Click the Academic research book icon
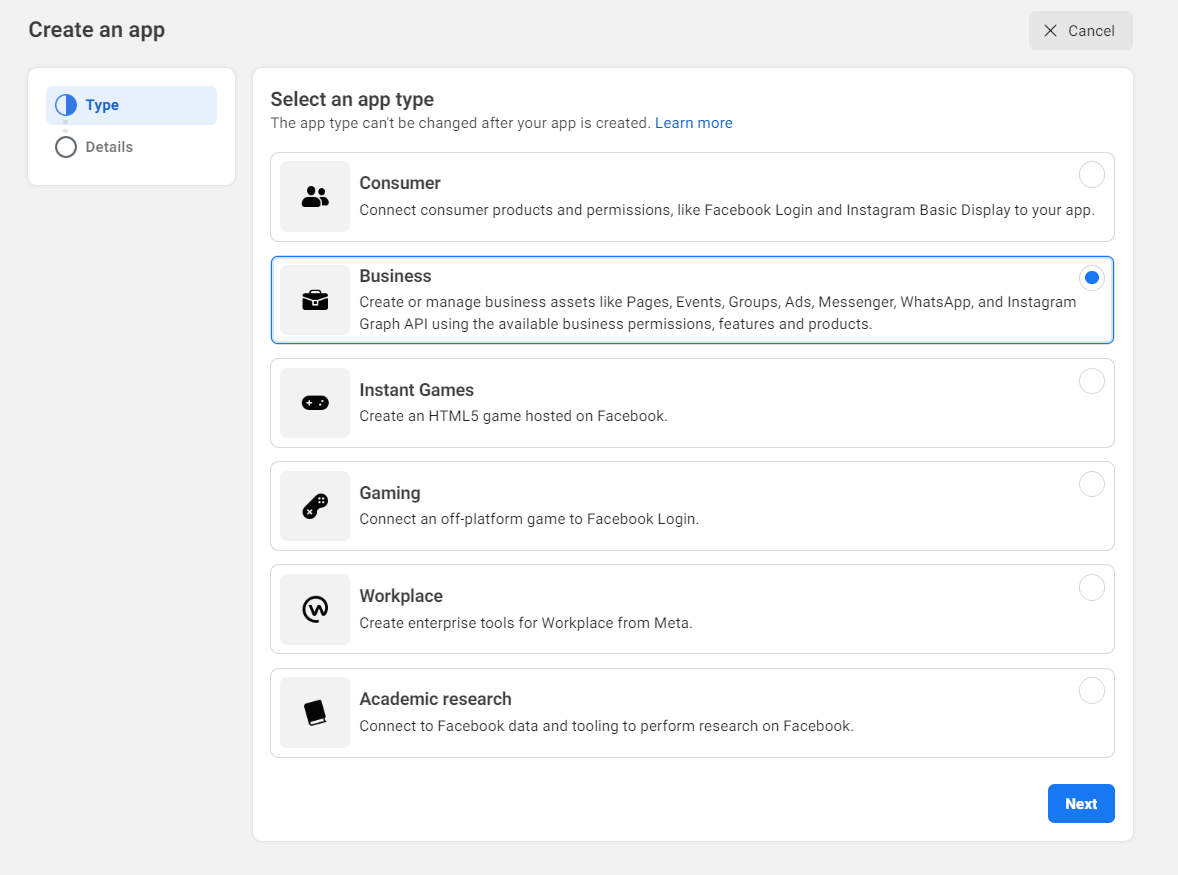The height and width of the screenshot is (875, 1178). (x=315, y=712)
